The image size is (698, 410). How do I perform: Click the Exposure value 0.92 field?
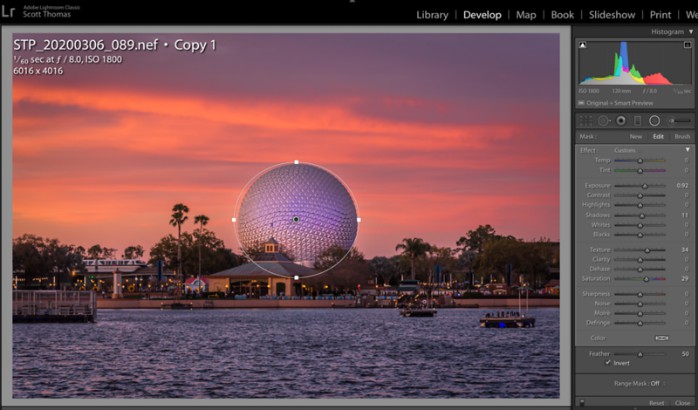682,186
